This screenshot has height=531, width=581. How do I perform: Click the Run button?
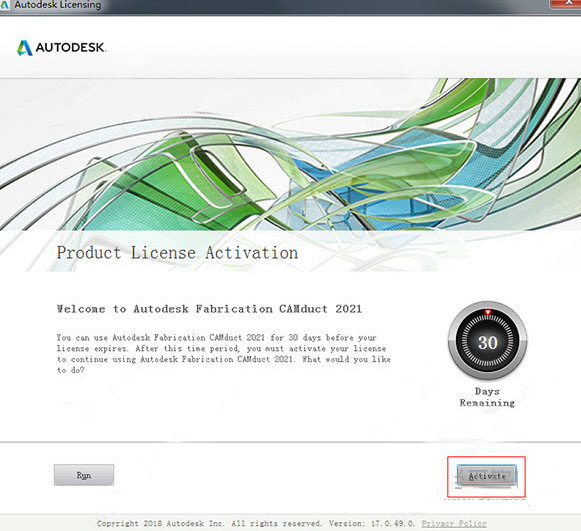(84, 475)
